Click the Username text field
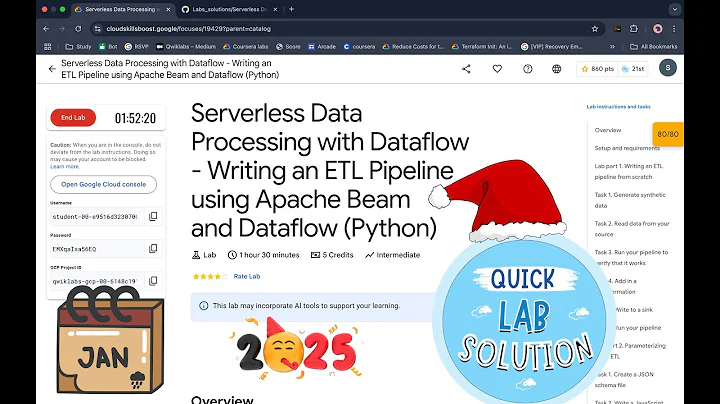720x404 pixels. (97, 216)
